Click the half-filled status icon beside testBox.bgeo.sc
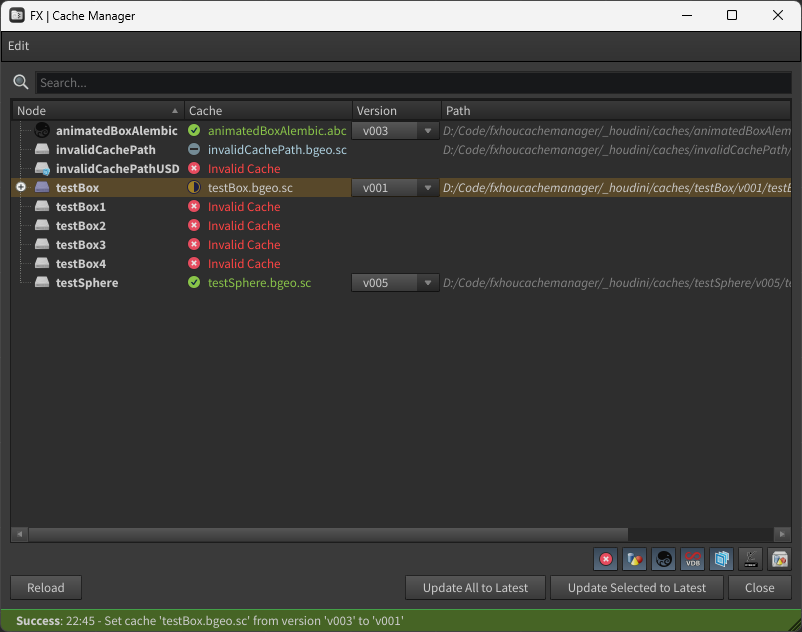 click(194, 188)
